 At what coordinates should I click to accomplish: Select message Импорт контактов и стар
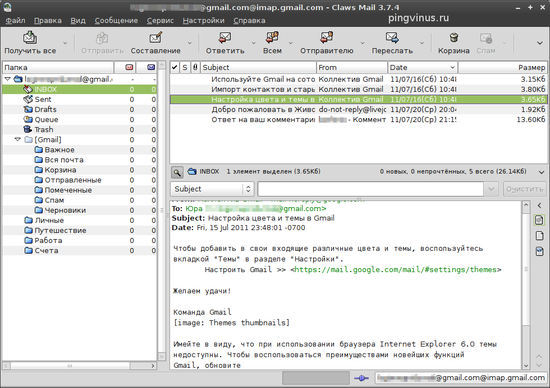tap(358, 89)
